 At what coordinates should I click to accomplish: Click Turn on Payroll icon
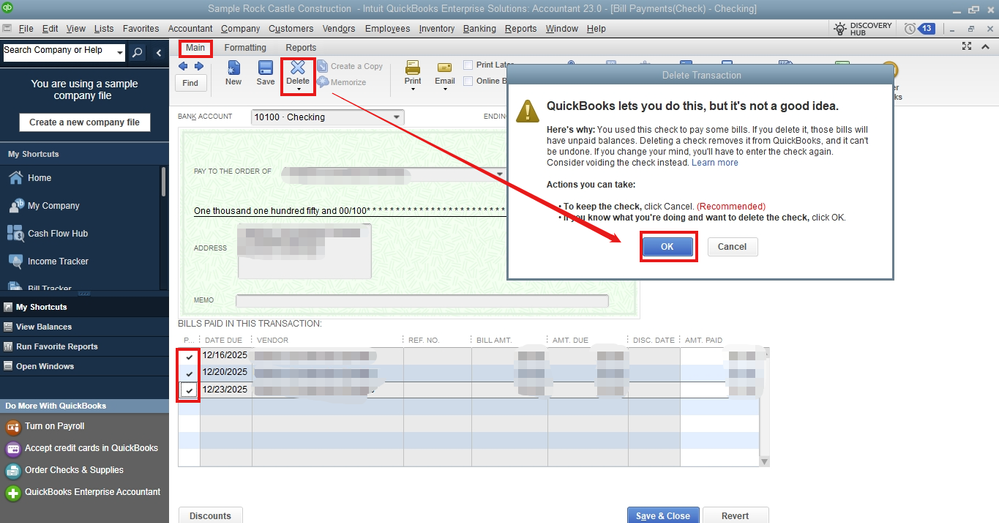pos(13,427)
